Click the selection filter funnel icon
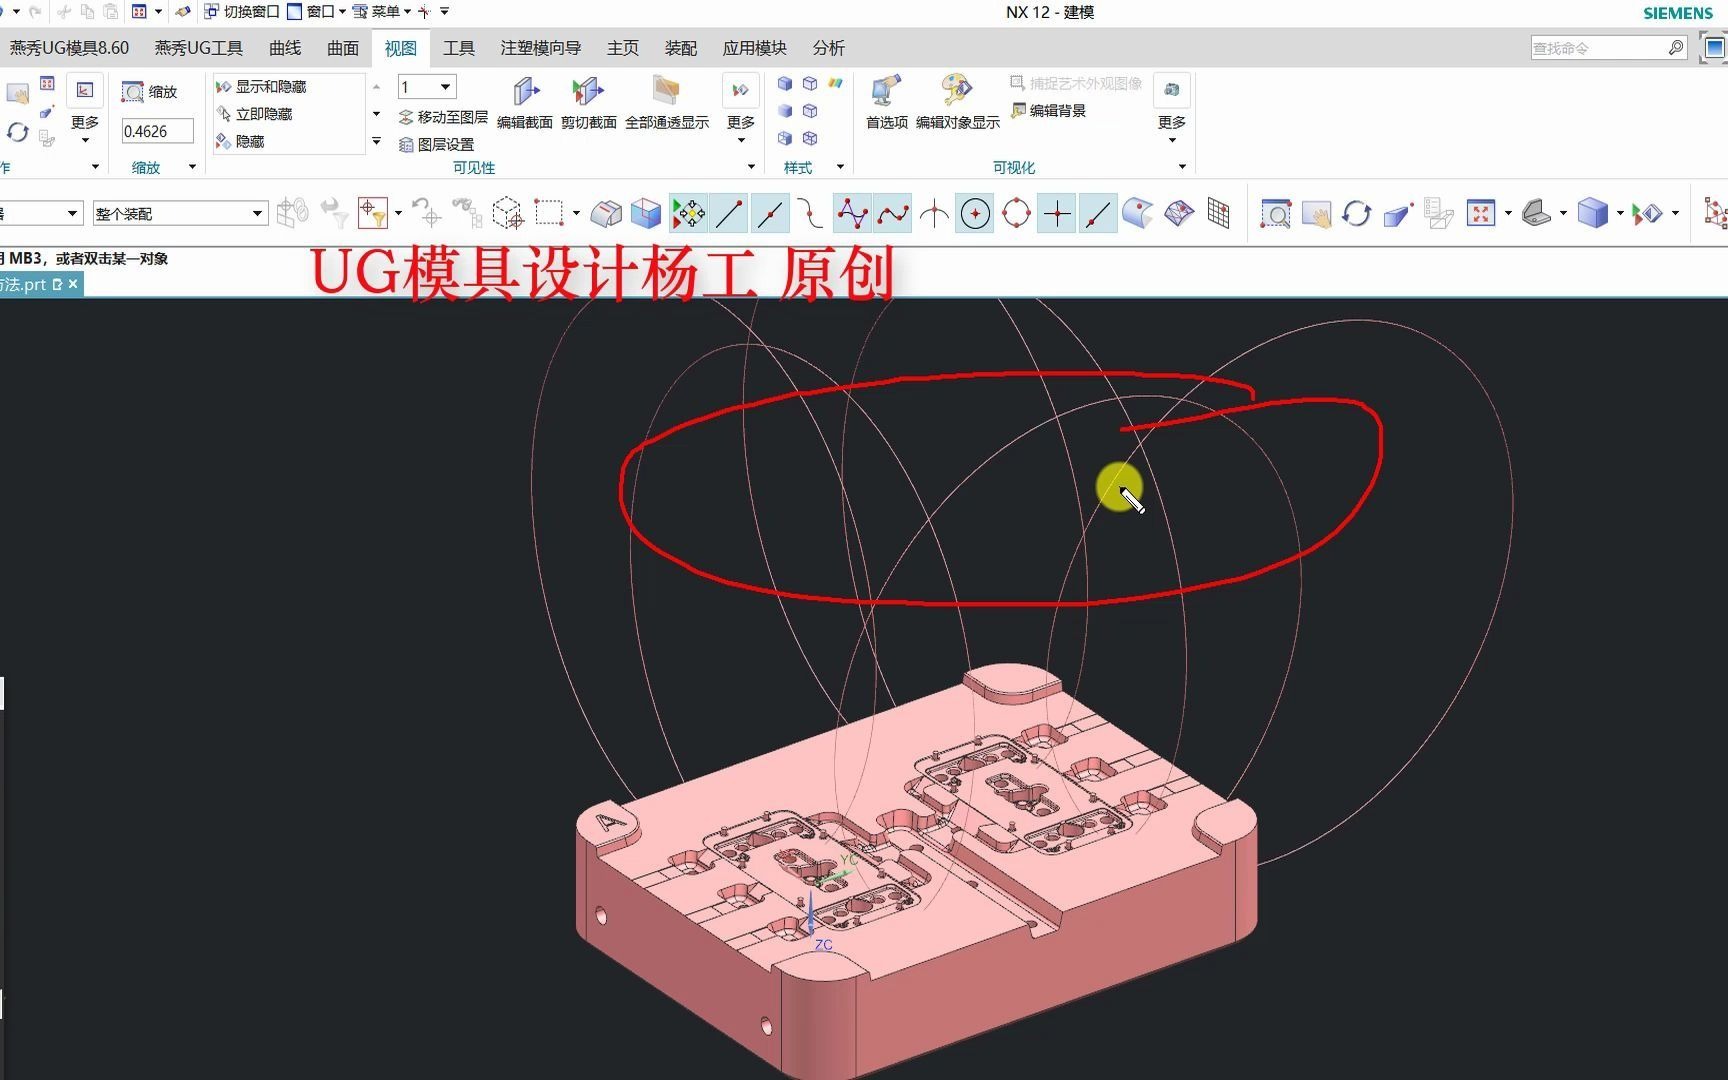 click(x=372, y=214)
